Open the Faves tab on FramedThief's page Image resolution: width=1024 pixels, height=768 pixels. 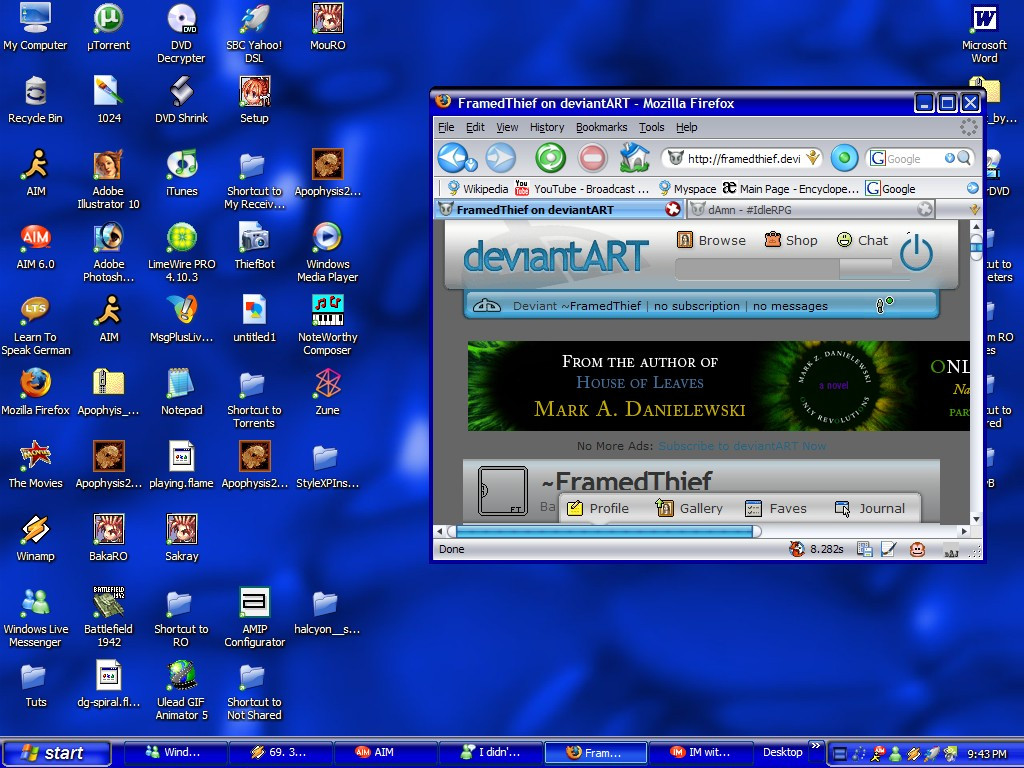click(776, 508)
